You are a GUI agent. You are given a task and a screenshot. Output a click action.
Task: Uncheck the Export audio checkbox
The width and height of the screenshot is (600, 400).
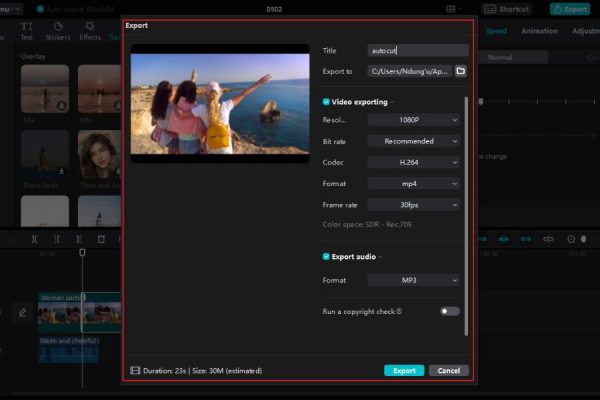[327, 257]
